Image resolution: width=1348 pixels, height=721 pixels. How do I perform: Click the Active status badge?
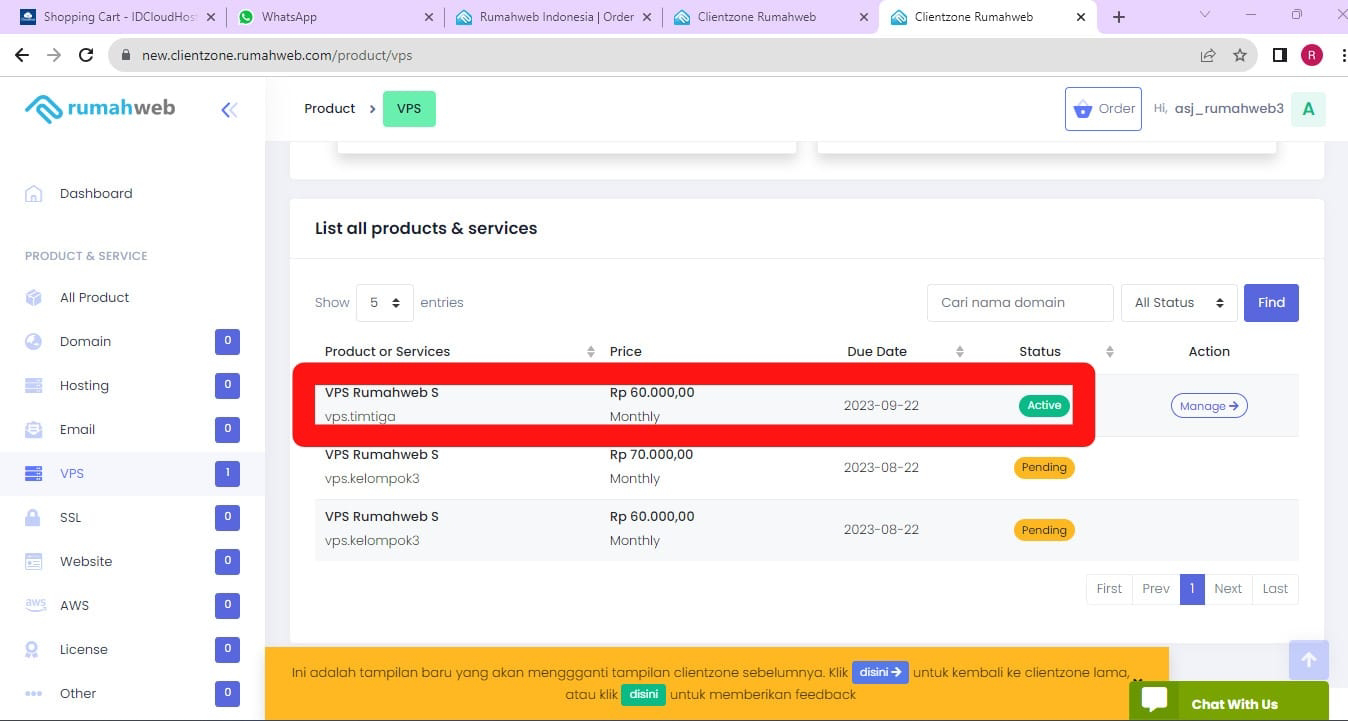click(1044, 406)
